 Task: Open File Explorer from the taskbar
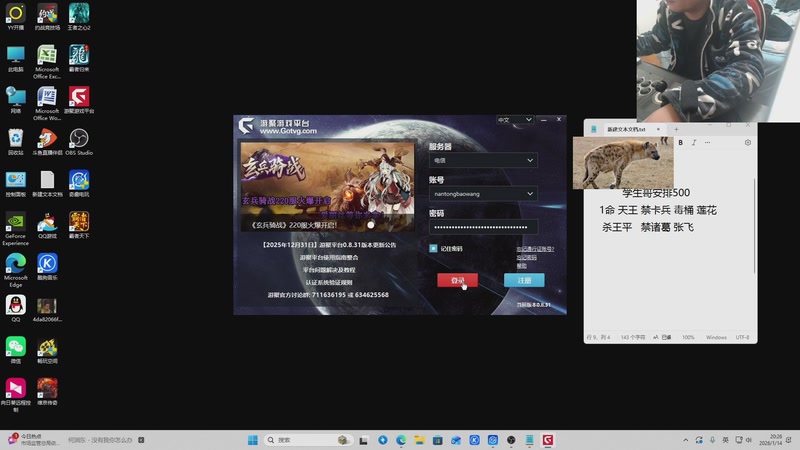(x=419, y=440)
